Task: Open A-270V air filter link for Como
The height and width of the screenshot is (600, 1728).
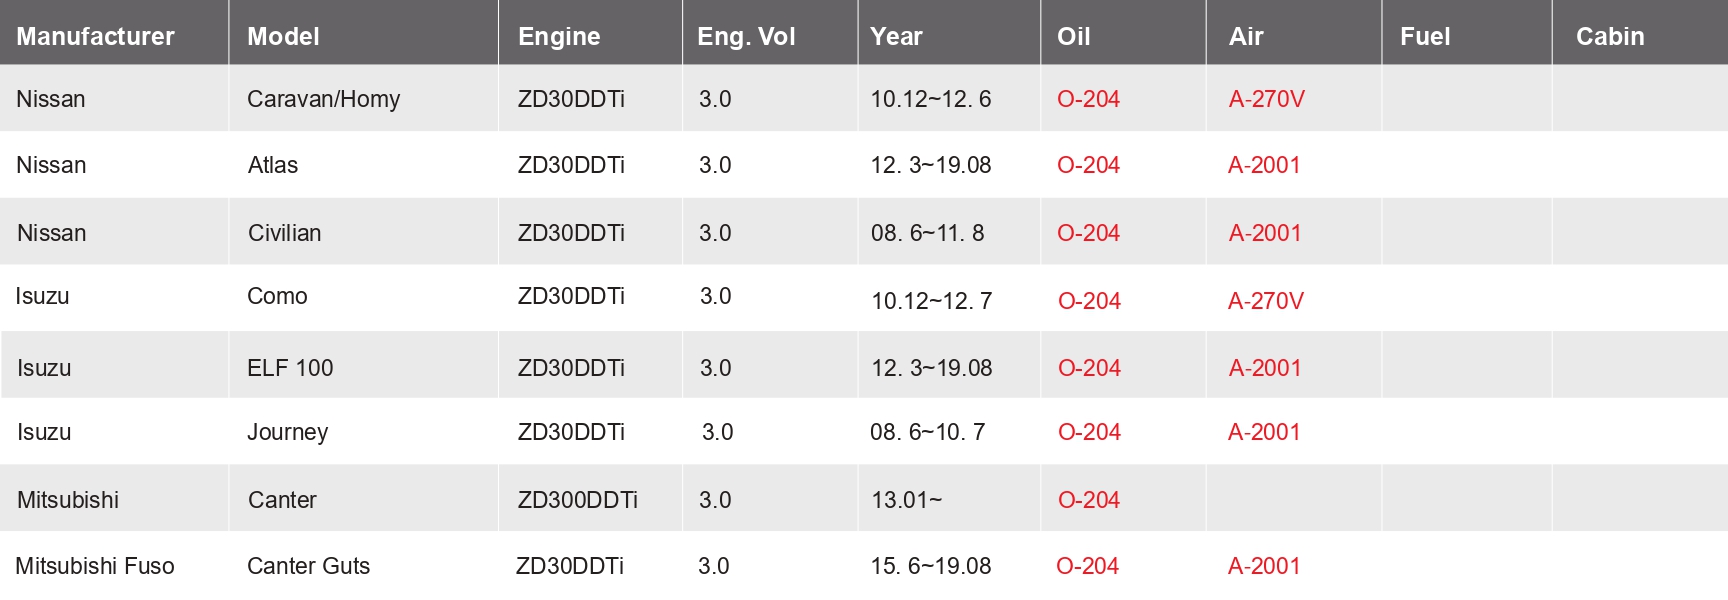Action: click(x=1266, y=301)
